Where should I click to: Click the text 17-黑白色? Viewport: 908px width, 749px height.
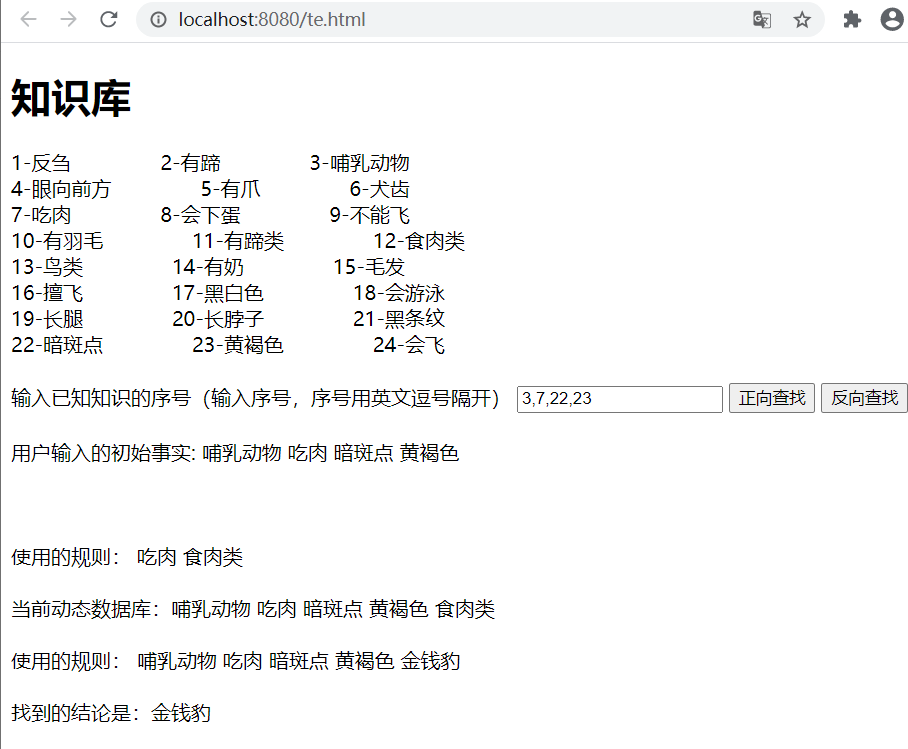point(218,294)
